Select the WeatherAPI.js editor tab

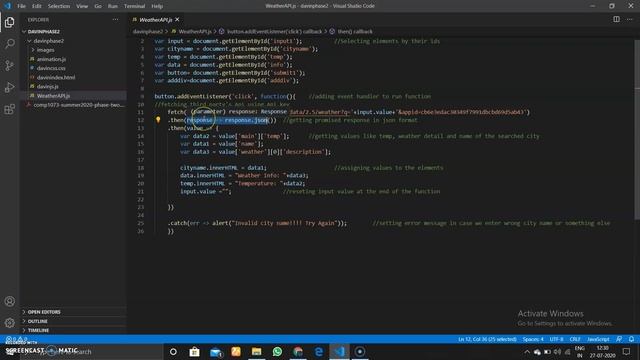click(x=156, y=20)
